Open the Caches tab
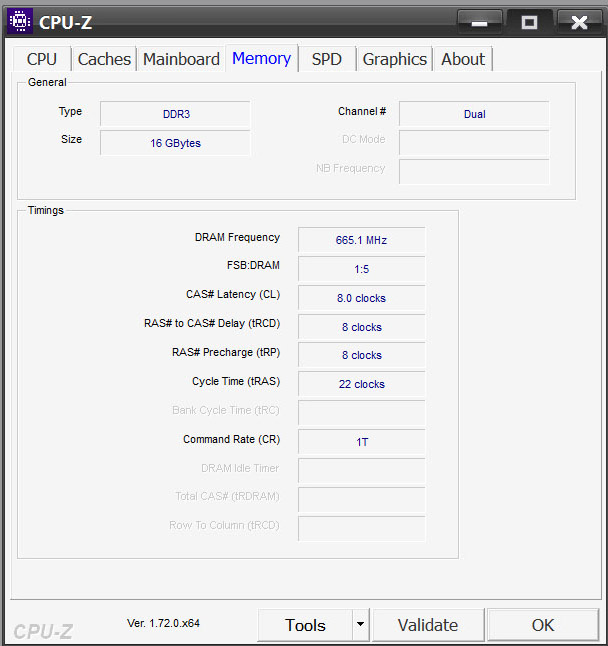Image resolution: width=608 pixels, height=646 pixels. coord(104,59)
